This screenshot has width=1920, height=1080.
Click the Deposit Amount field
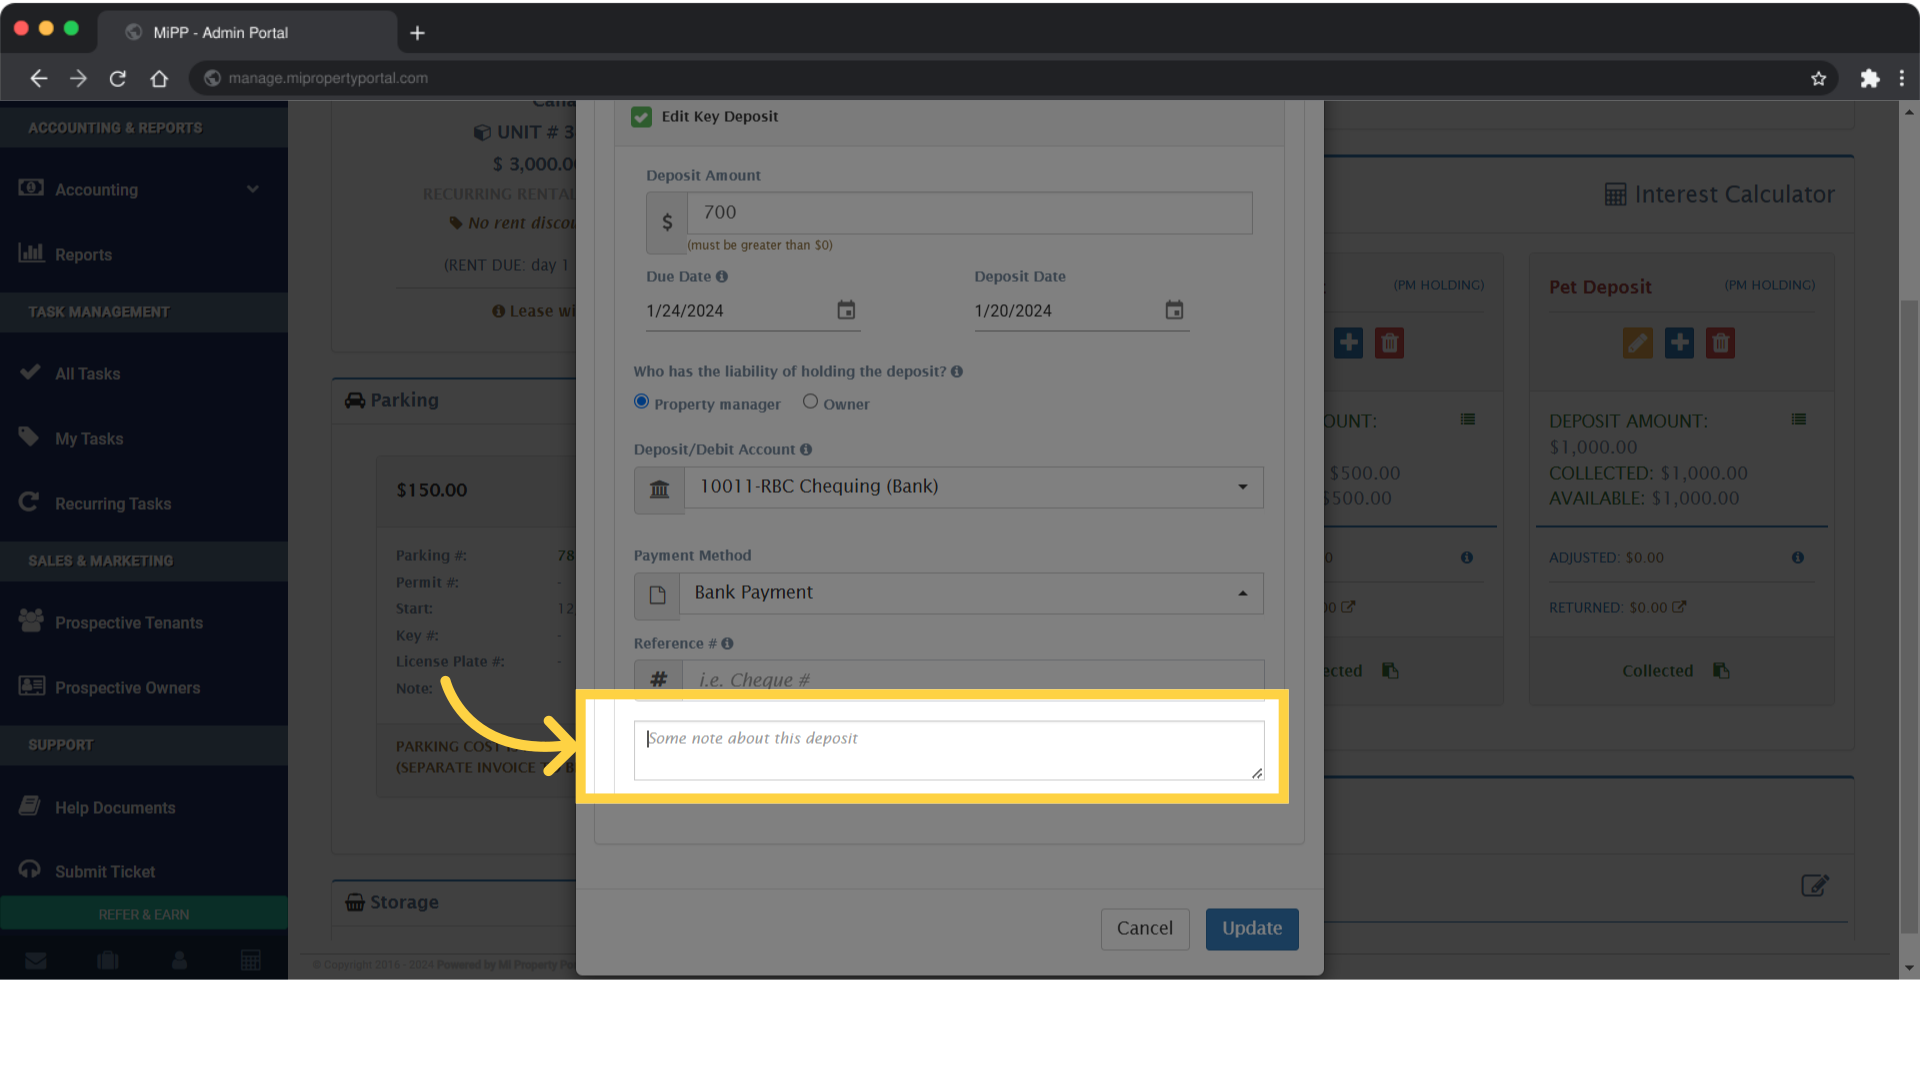click(x=969, y=213)
